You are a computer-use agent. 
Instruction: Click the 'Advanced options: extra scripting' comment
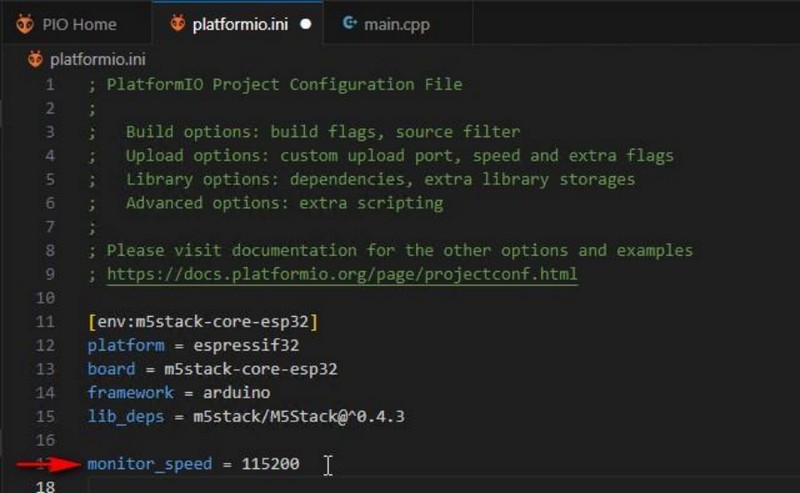(284, 203)
